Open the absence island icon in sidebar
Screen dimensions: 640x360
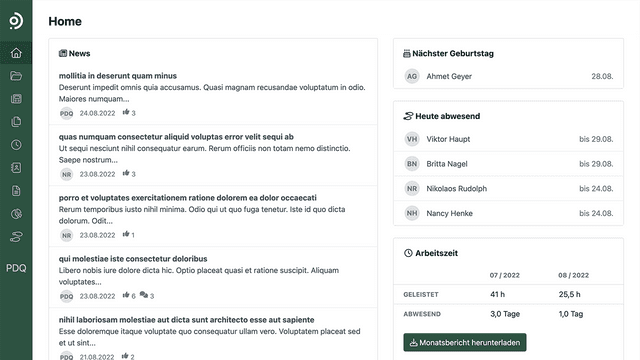16,237
